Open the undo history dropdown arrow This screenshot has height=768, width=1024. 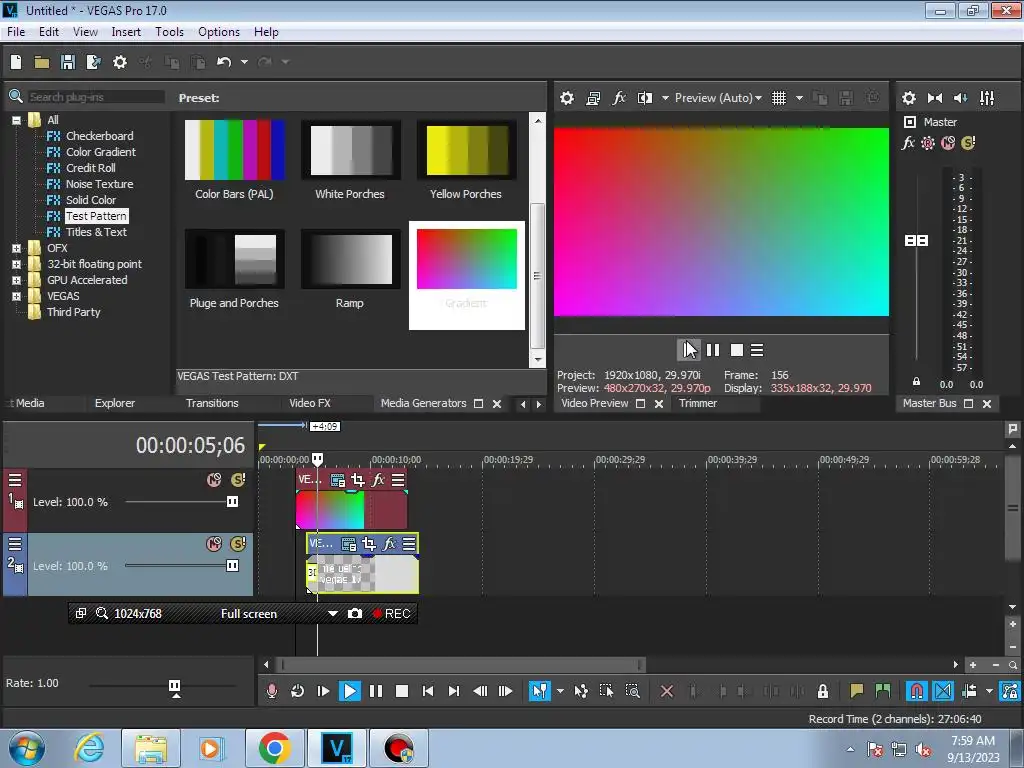[244, 62]
